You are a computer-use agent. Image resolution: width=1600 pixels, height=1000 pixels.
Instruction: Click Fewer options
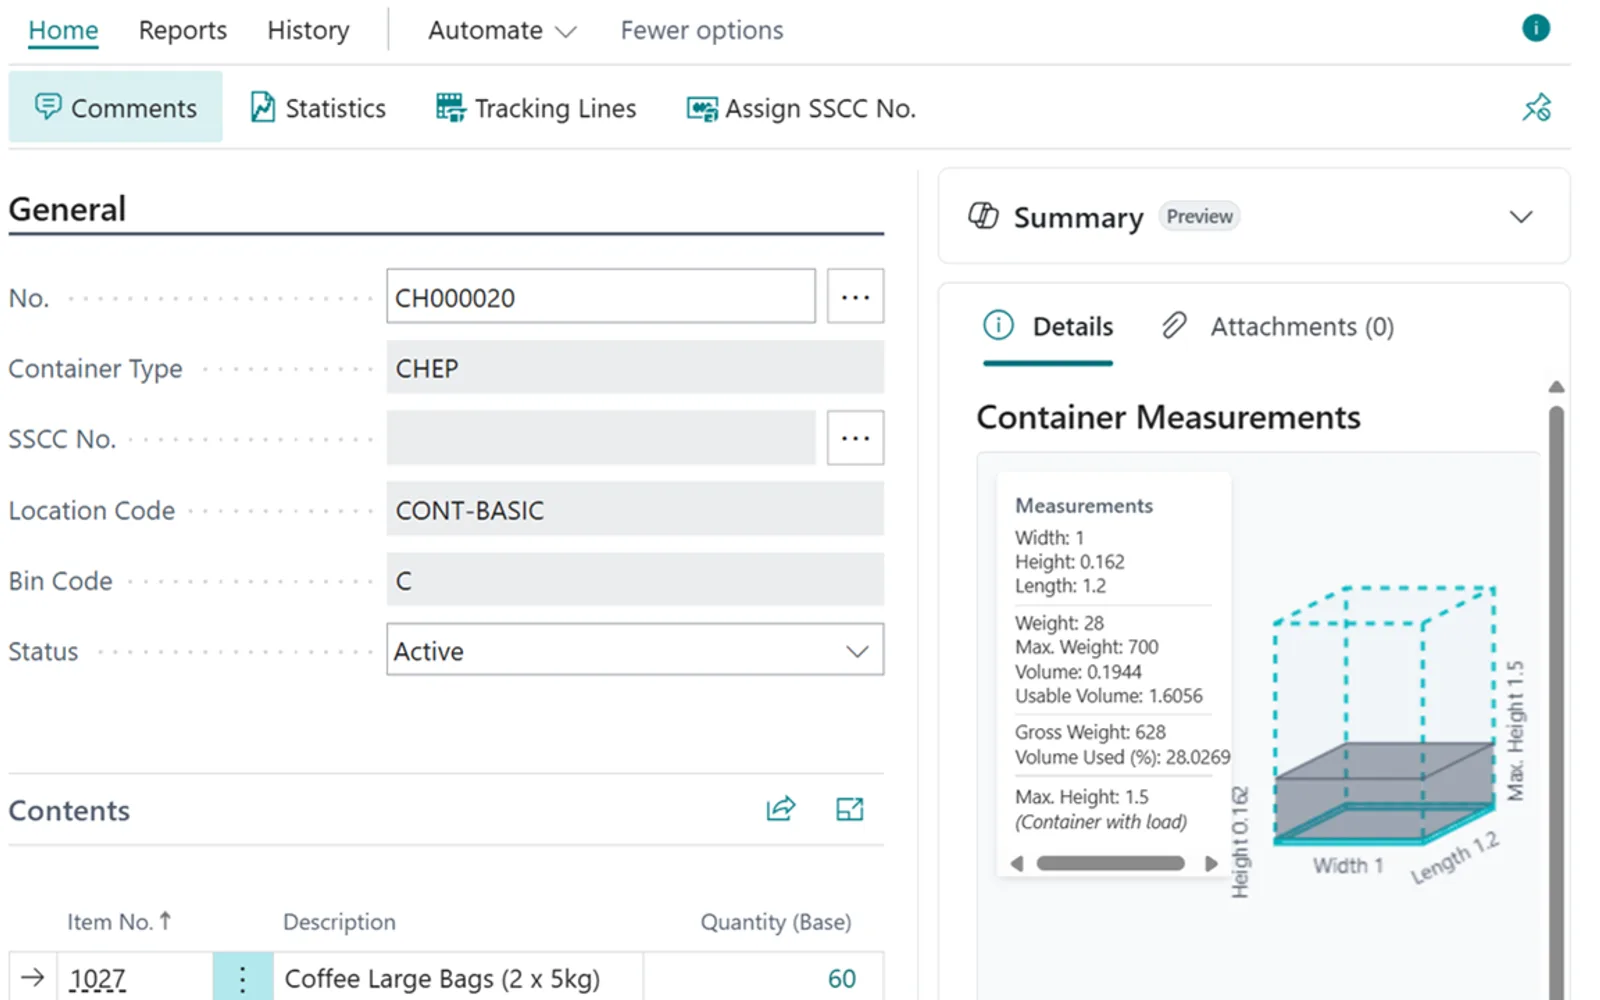(x=702, y=30)
